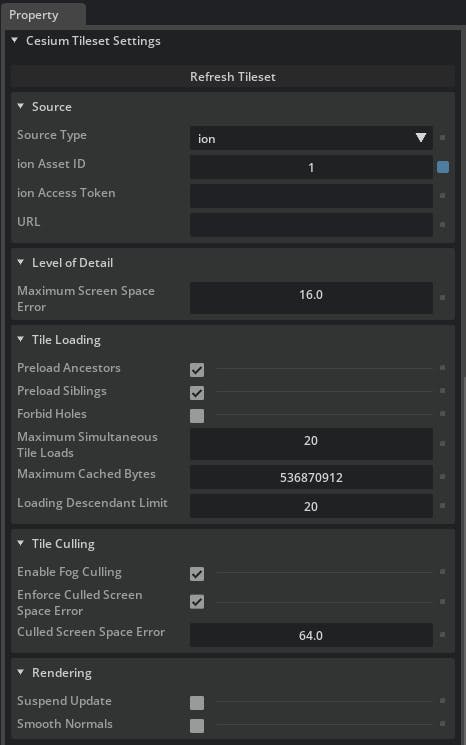The width and height of the screenshot is (466, 745).
Task: Click the ion Asset ID field
Action: coord(311,167)
